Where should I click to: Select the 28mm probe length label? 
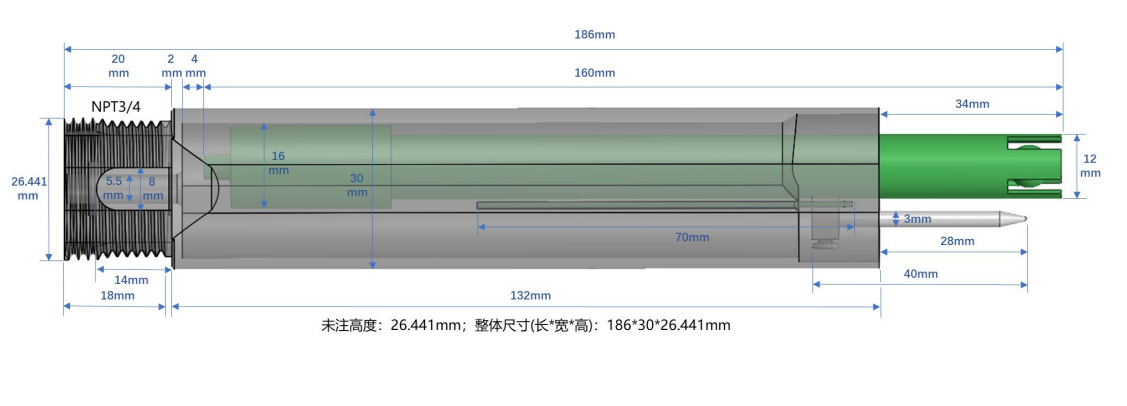(x=956, y=242)
